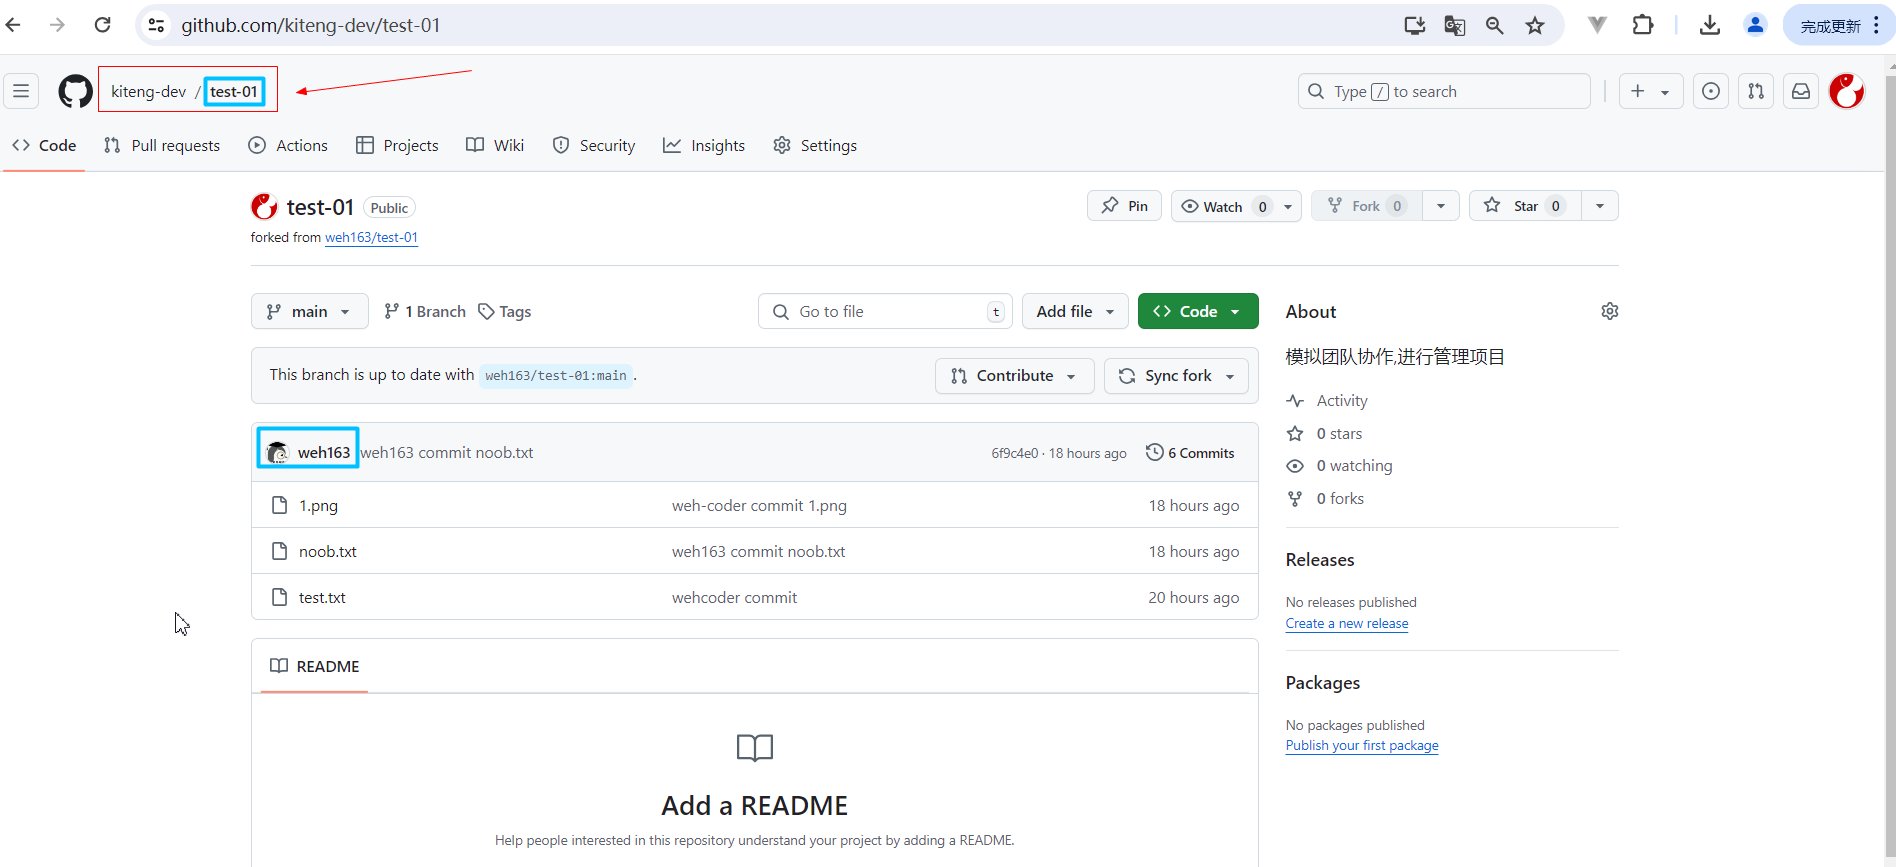
Task: Open the Tags link
Action: tap(505, 311)
